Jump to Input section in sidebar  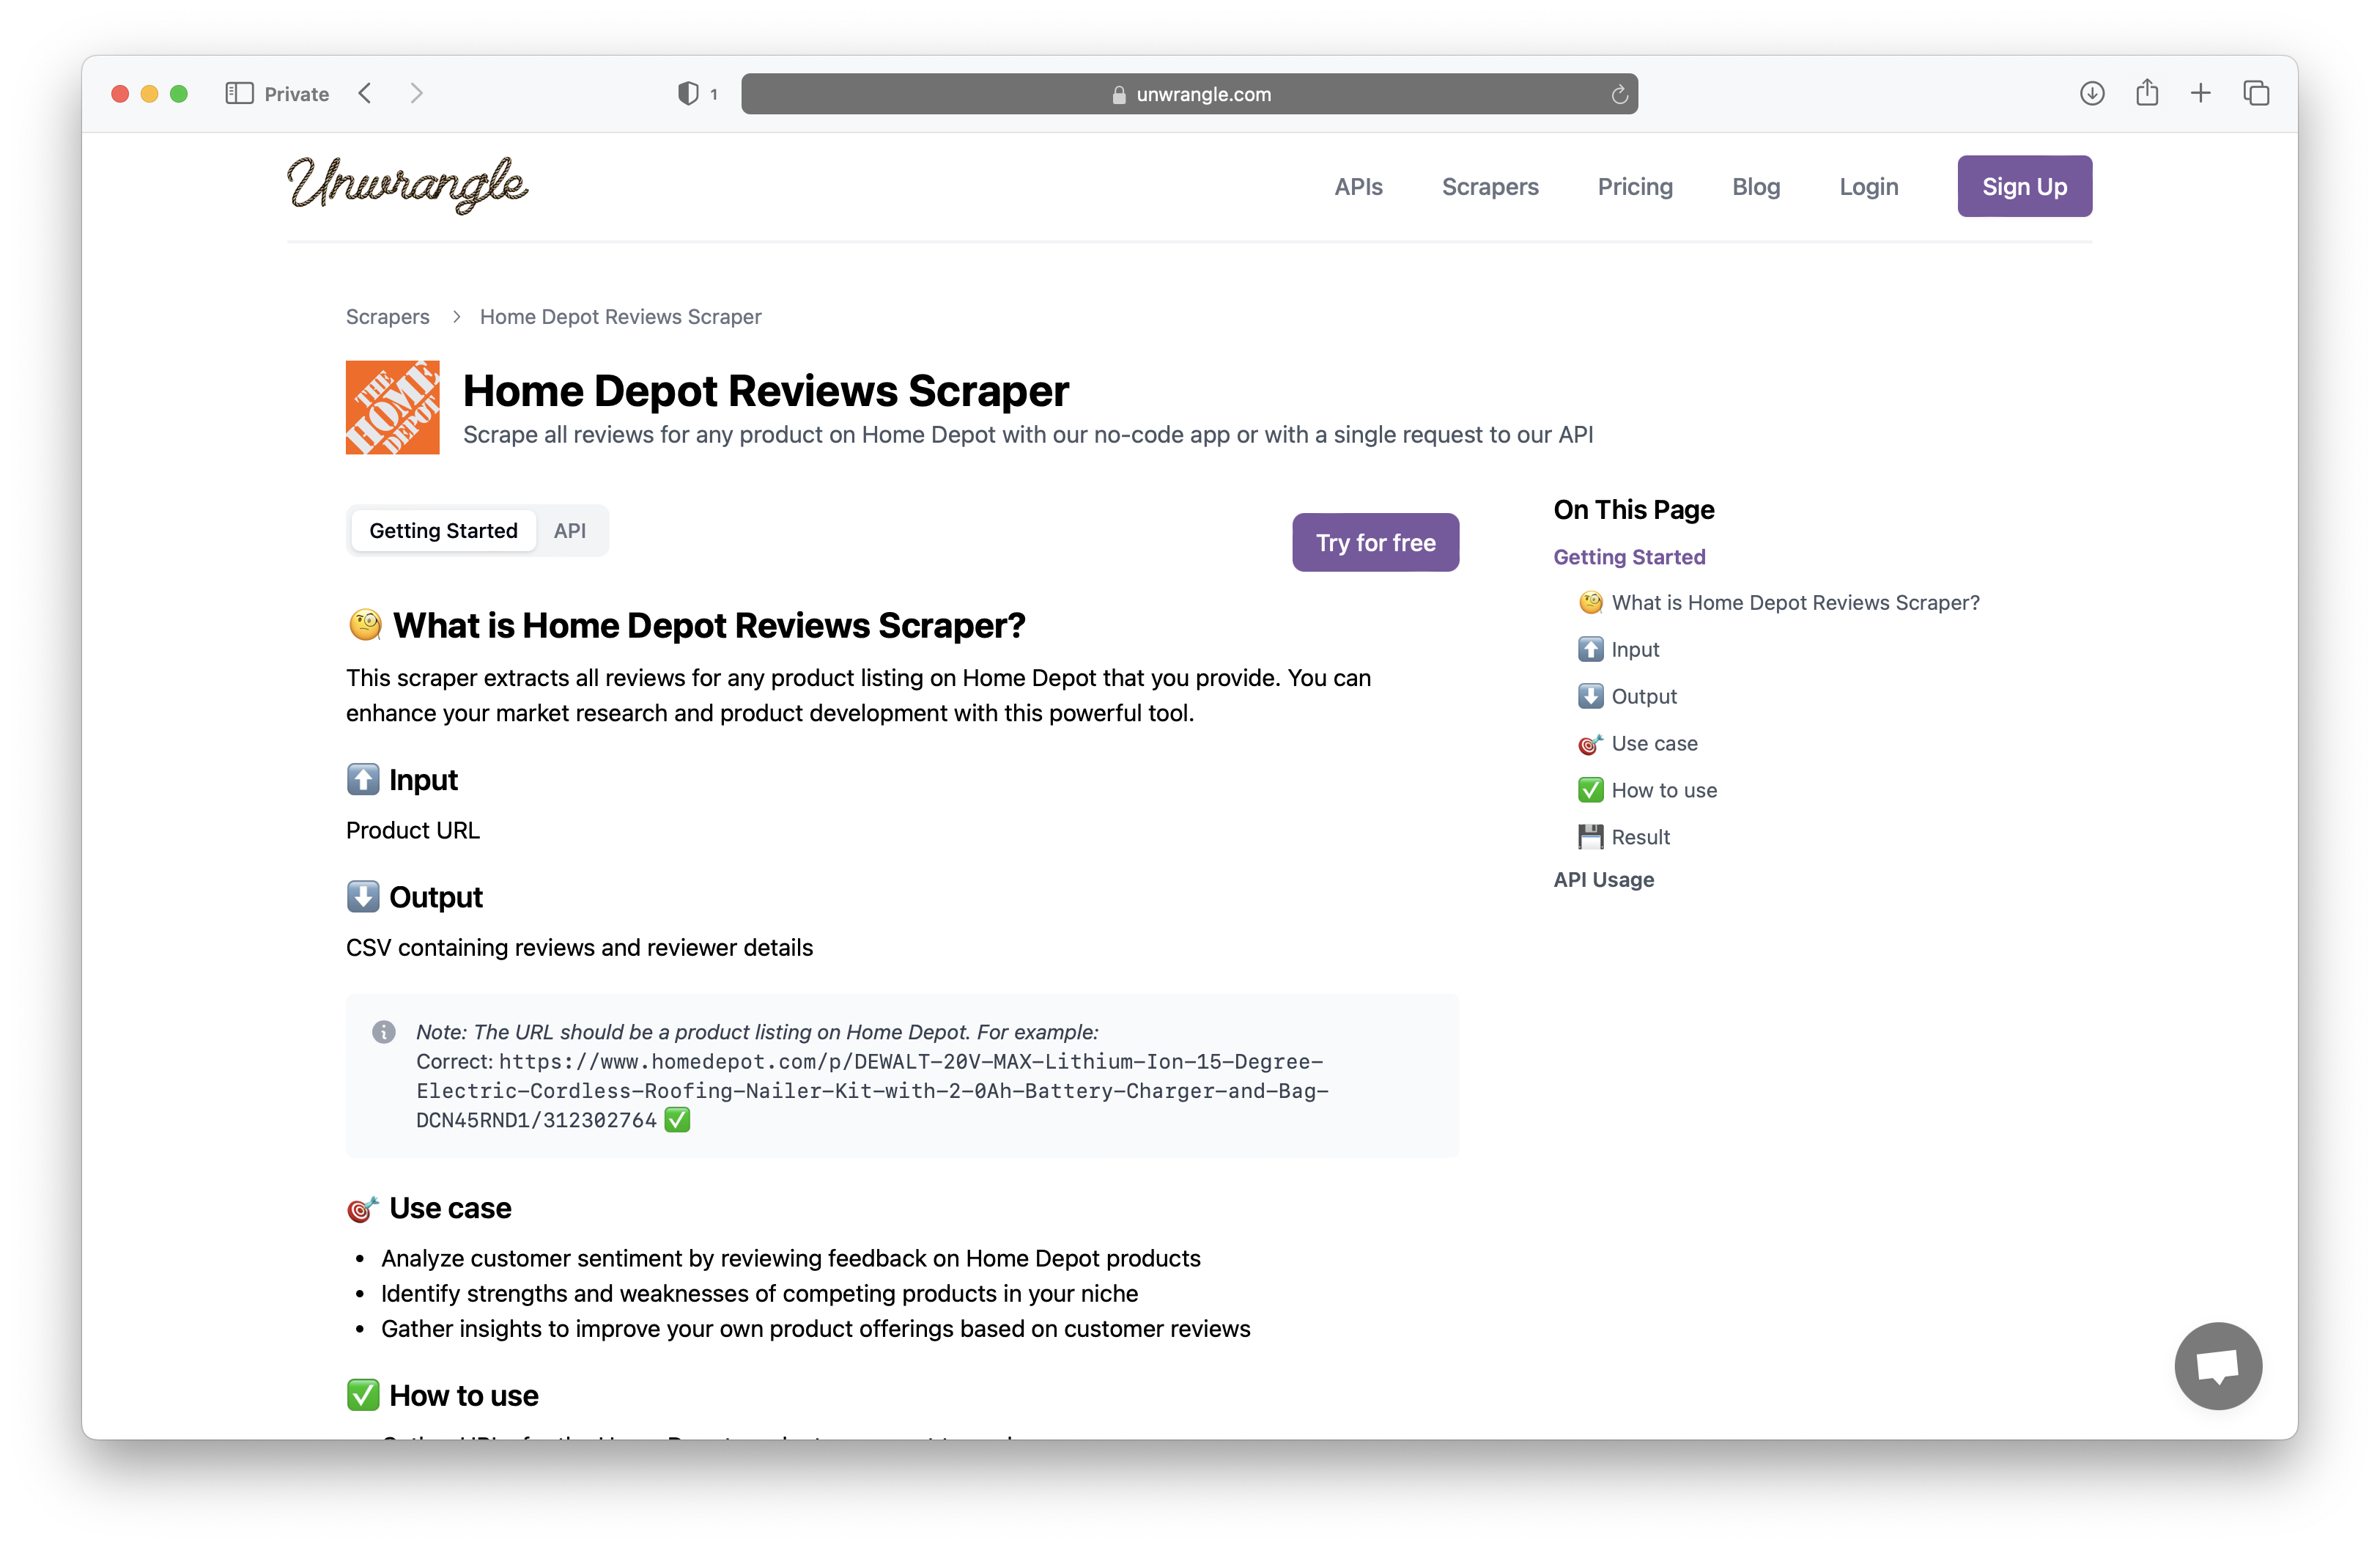pos(1619,650)
